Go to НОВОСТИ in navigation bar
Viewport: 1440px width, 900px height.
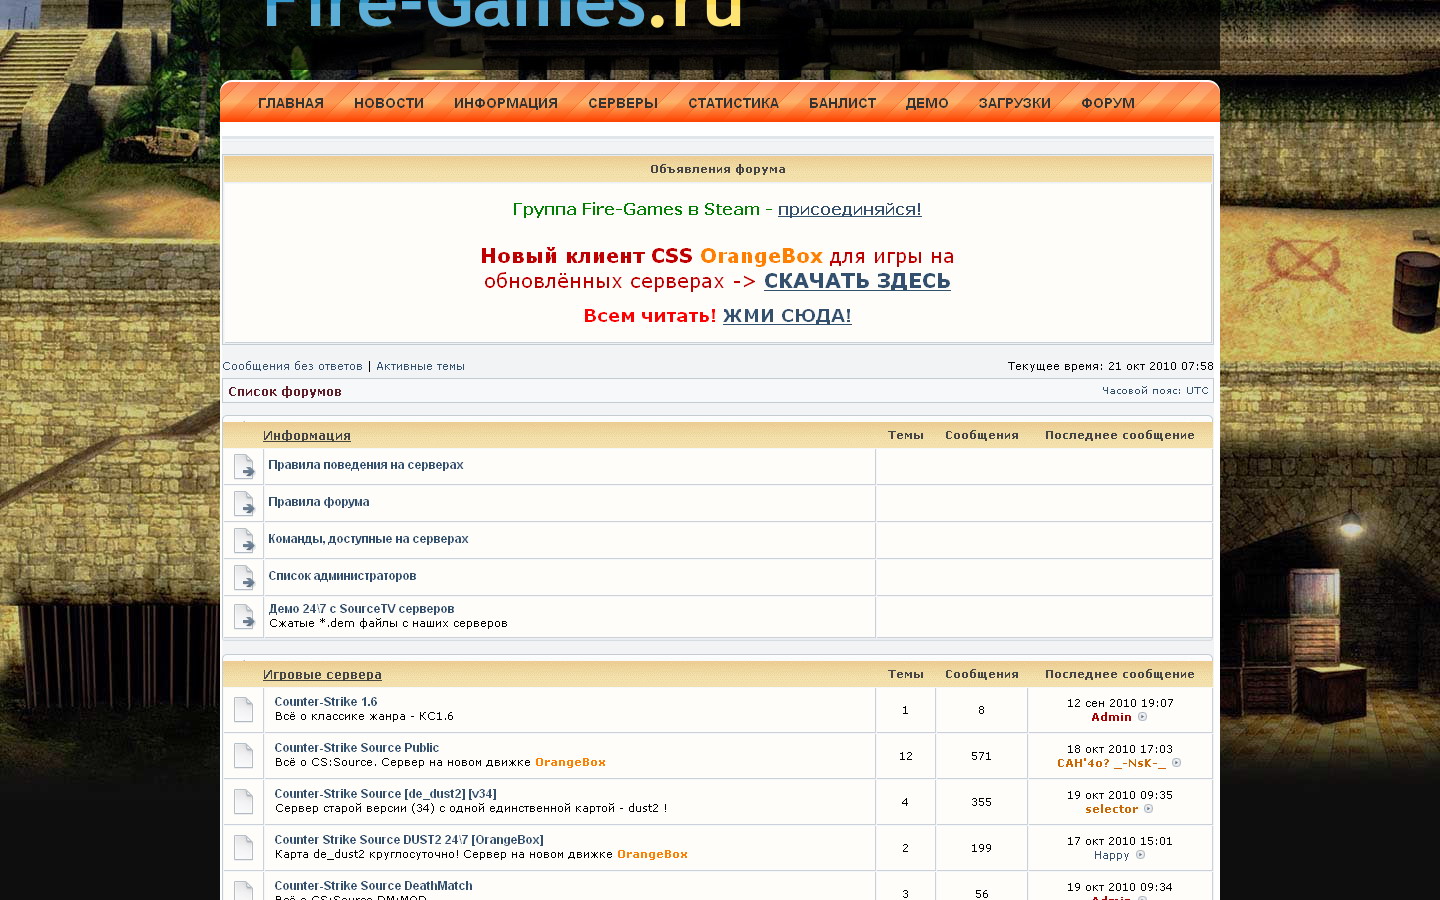[389, 103]
